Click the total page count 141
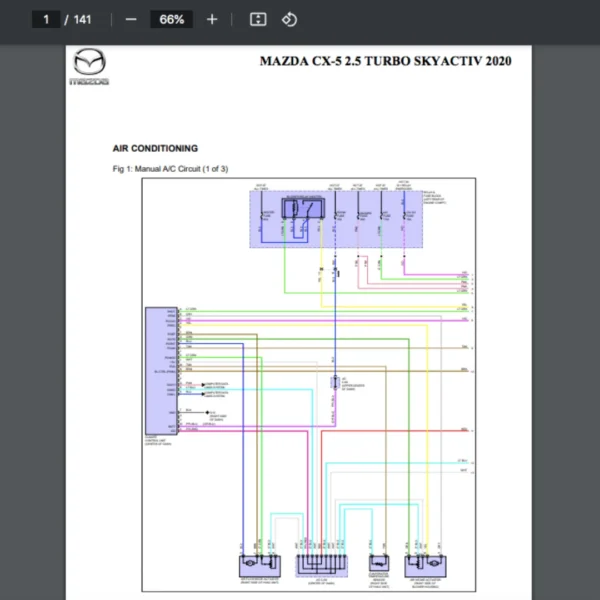The height and width of the screenshot is (600, 600). pos(82,19)
